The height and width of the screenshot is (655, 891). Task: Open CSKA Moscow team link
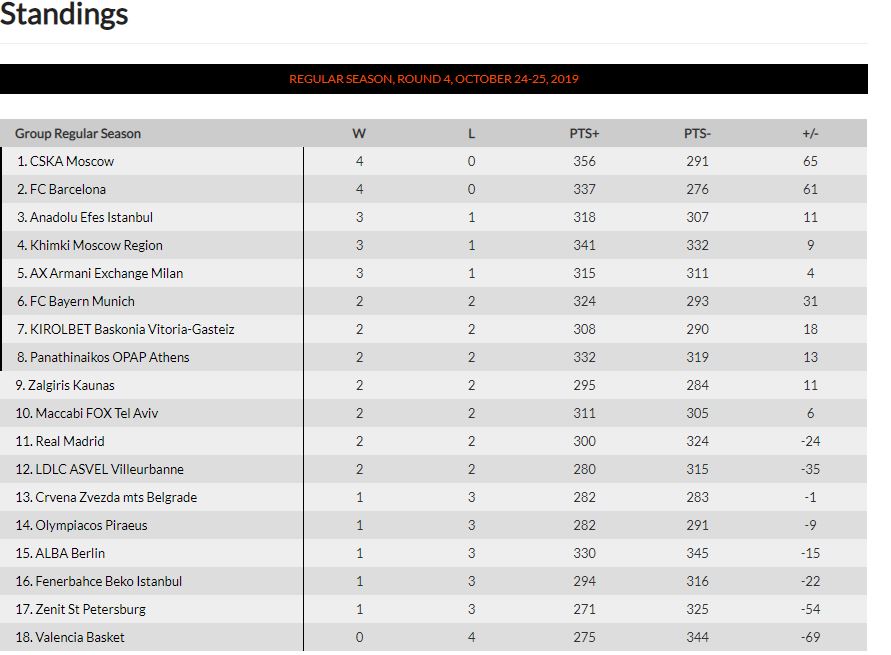(x=72, y=161)
